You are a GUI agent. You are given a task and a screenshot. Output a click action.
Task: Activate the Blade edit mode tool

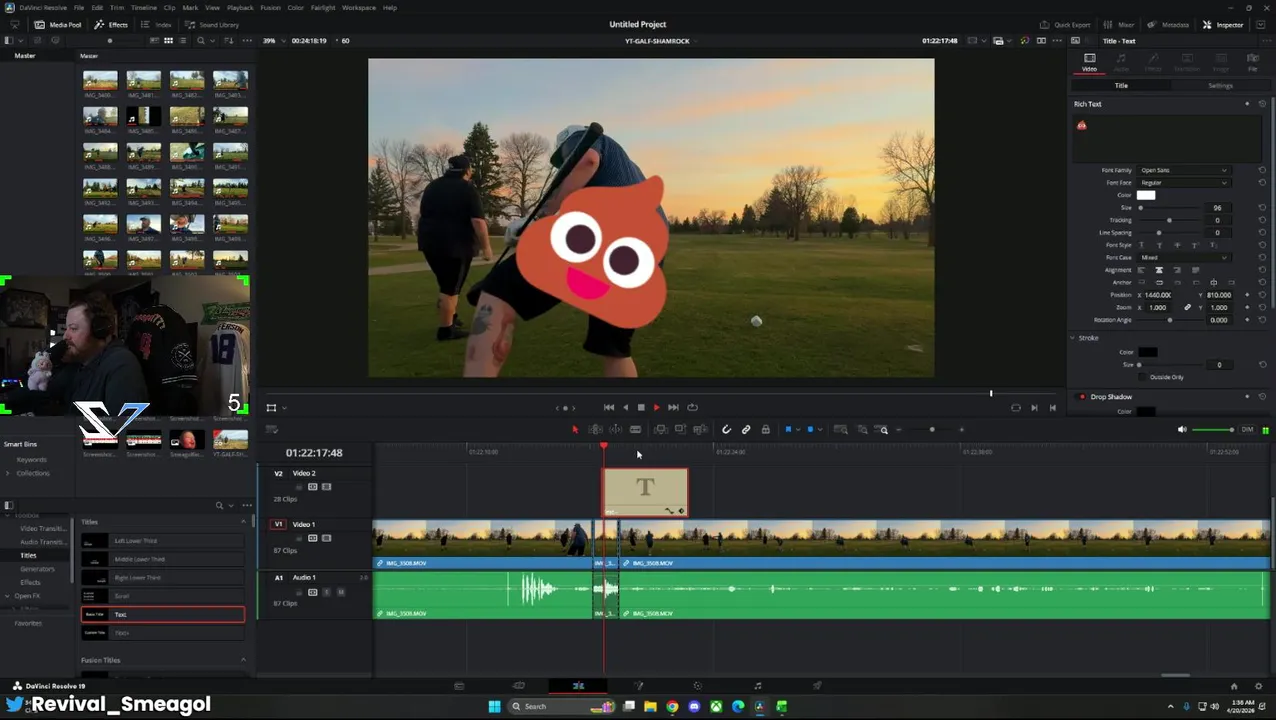(635, 430)
